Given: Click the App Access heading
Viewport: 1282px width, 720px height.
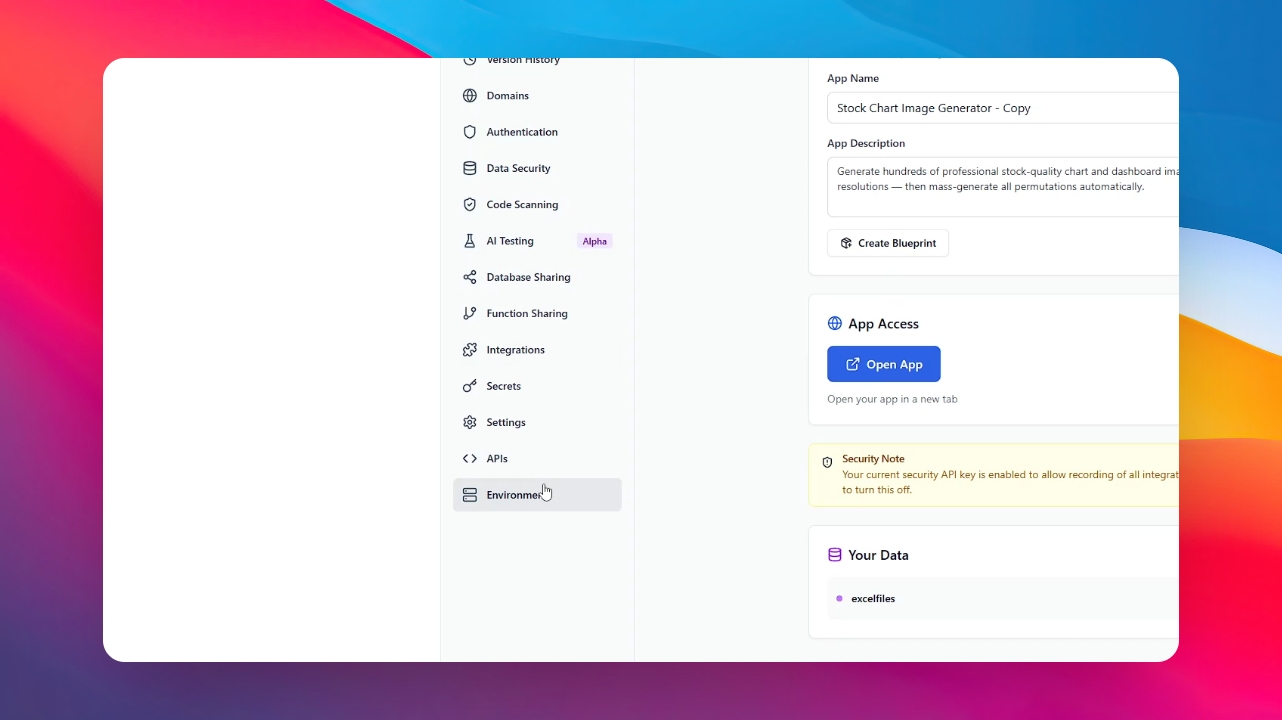Looking at the screenshot, I should [x=883, y=324].
